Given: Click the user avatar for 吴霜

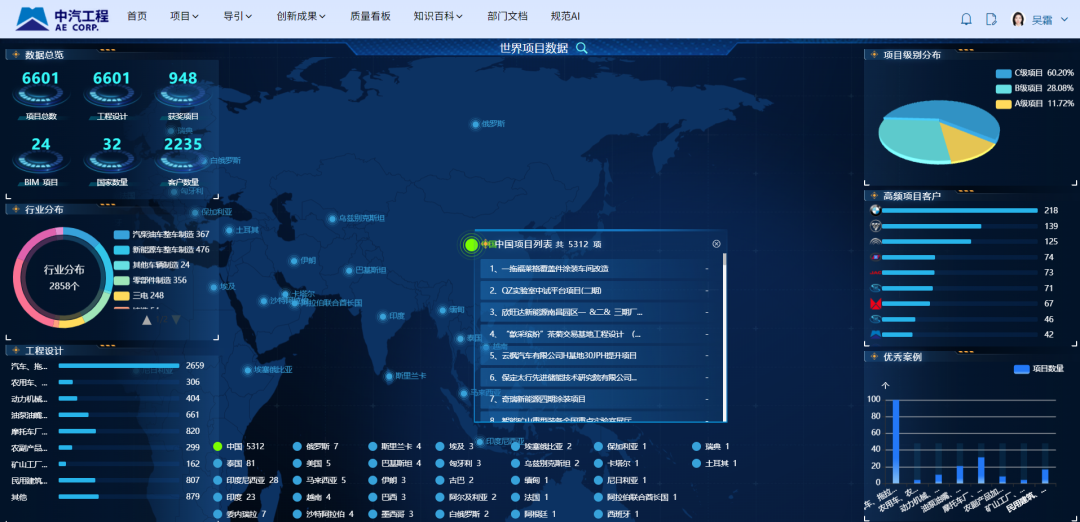Looking at the screenshot, I should pos(1018,19).
